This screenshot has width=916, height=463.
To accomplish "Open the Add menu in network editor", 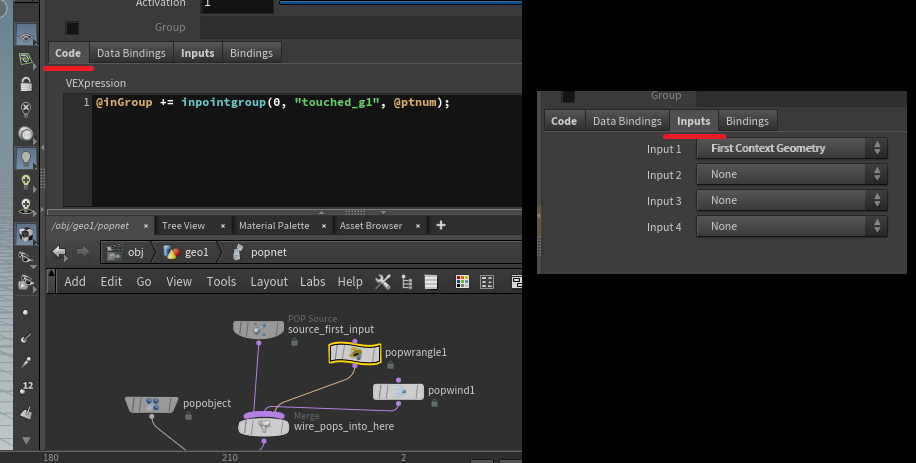I will [75, 281].
